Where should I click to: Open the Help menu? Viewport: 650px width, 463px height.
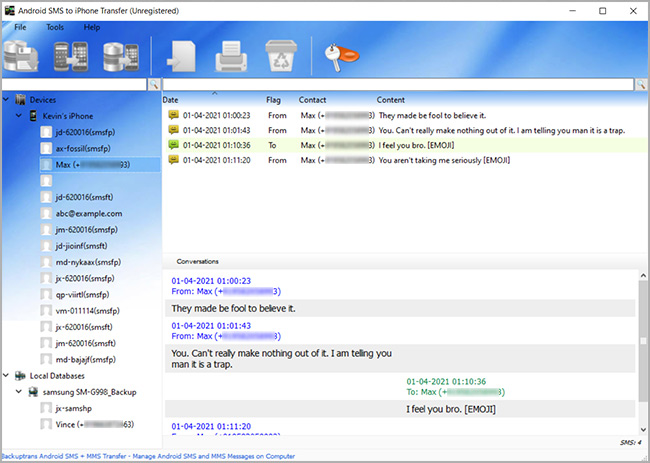[91, 27]
